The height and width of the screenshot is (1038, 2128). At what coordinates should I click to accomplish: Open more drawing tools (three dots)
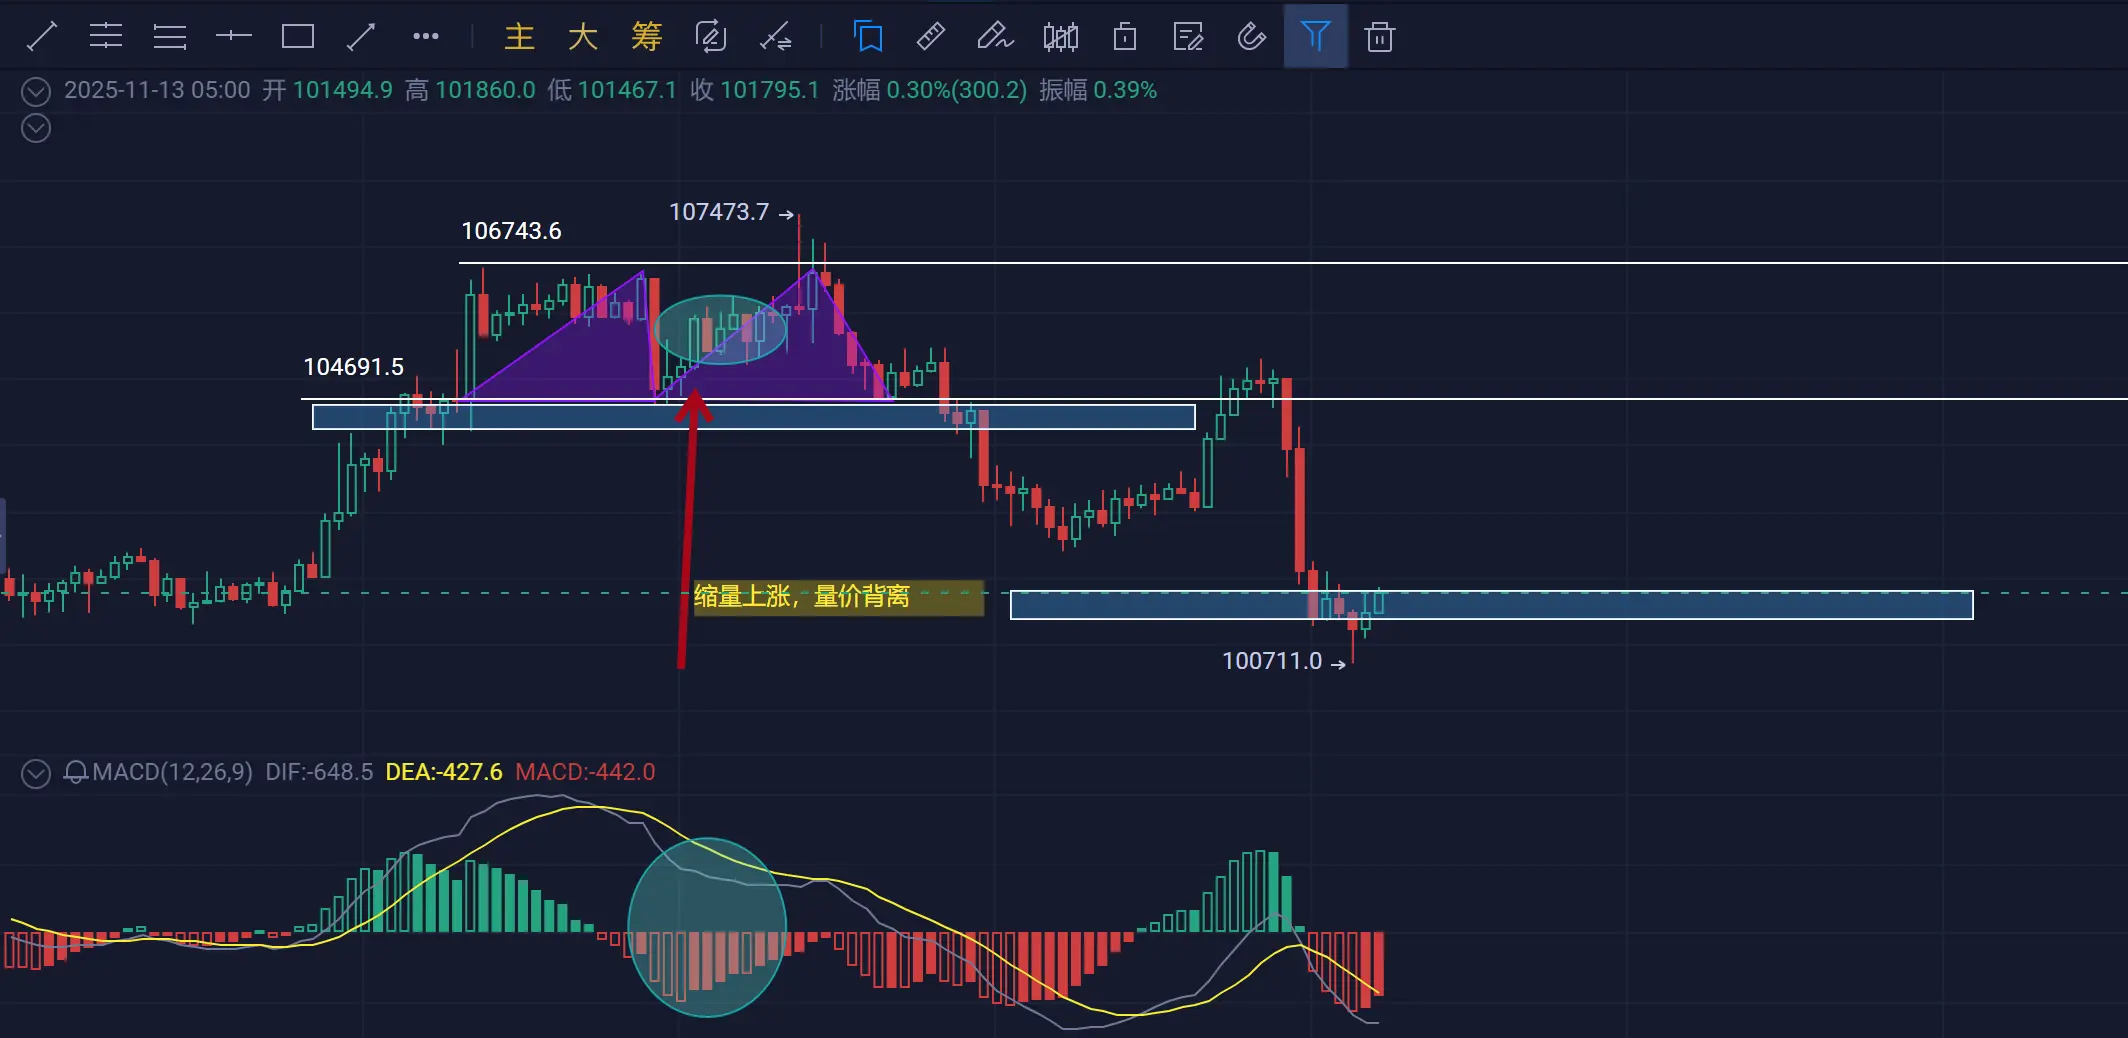(x=426, y=37)
